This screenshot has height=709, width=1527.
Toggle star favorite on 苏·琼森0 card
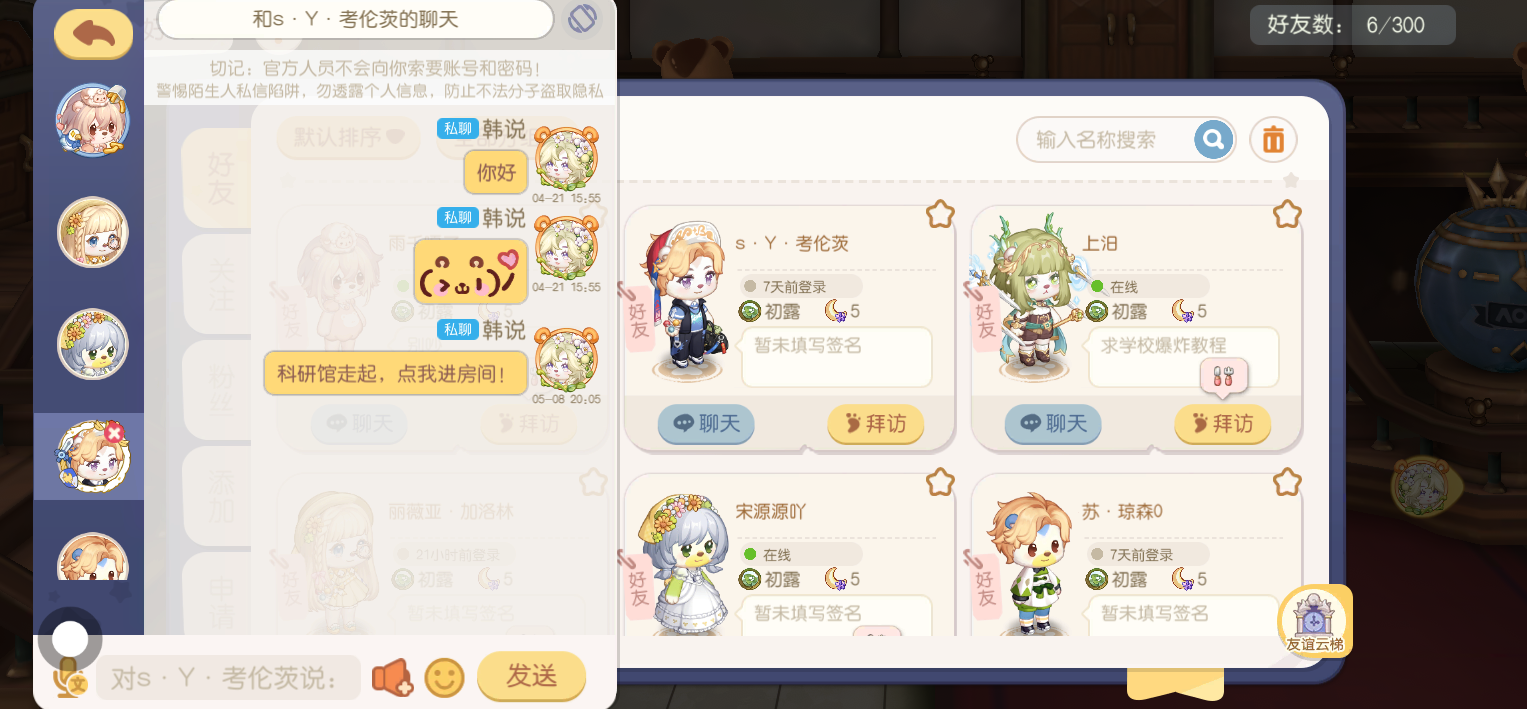pos(1287,482)
